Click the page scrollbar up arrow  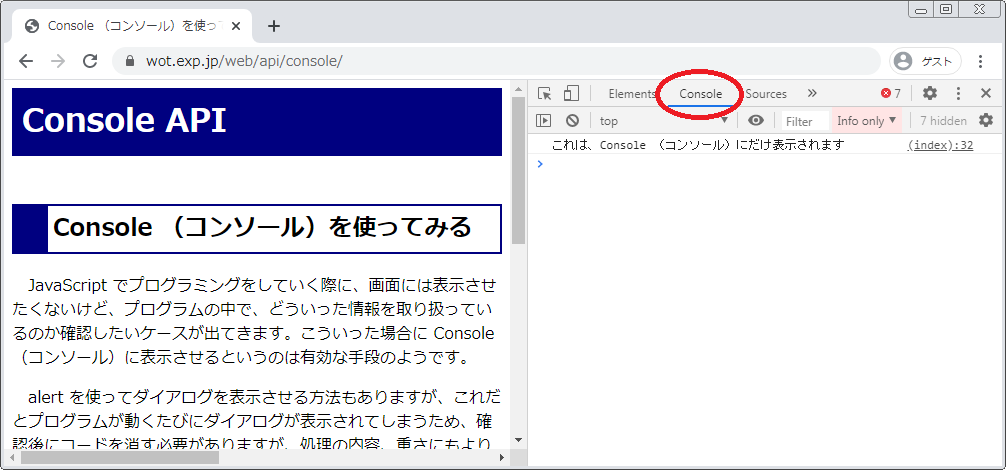518,88
